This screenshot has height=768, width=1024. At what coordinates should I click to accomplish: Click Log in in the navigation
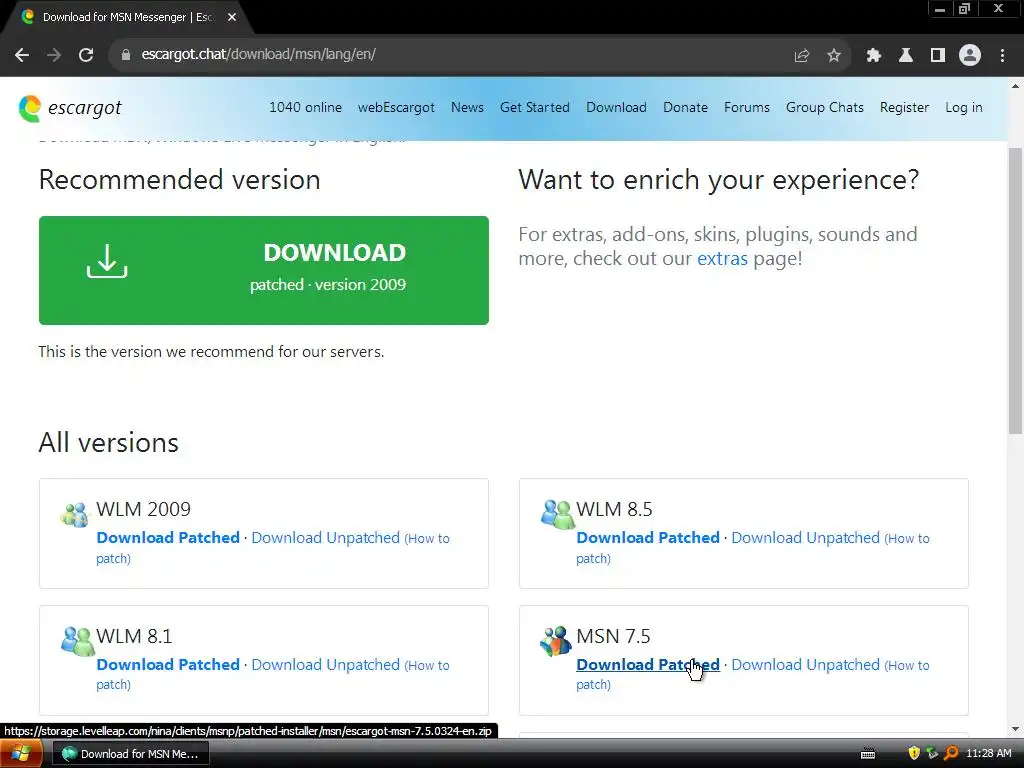(x=963, y=108)
